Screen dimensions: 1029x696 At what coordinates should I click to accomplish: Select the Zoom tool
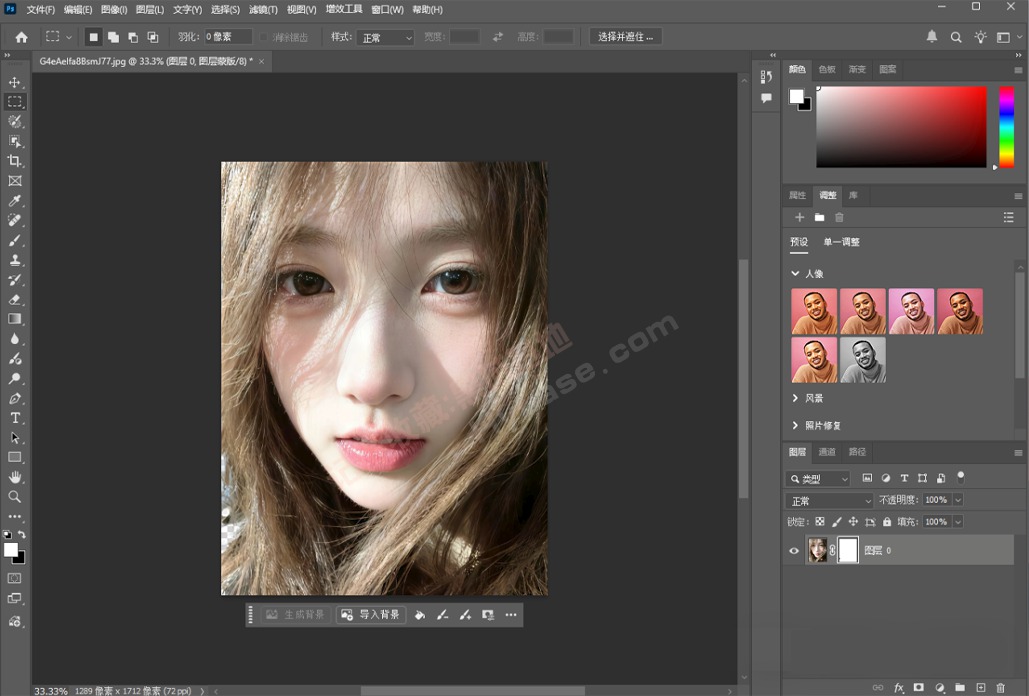(14, 497)
